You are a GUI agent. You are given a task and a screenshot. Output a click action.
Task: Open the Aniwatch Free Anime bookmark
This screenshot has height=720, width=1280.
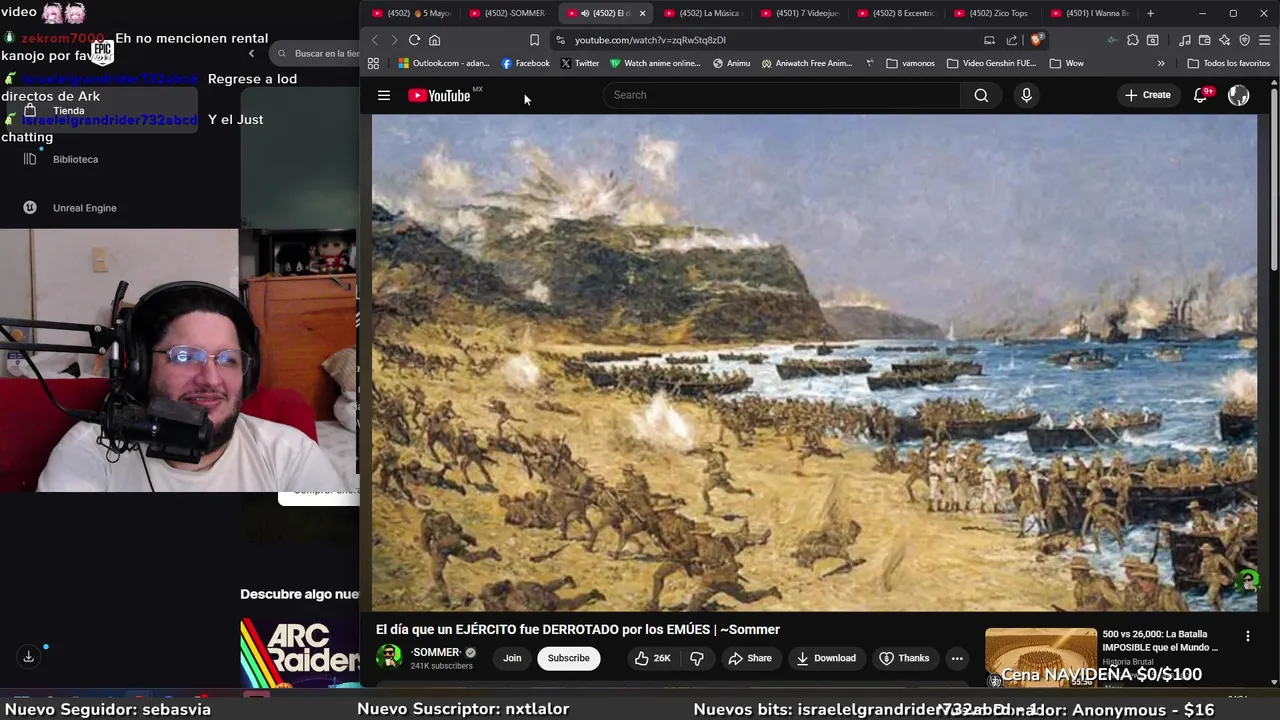point(807,63)
